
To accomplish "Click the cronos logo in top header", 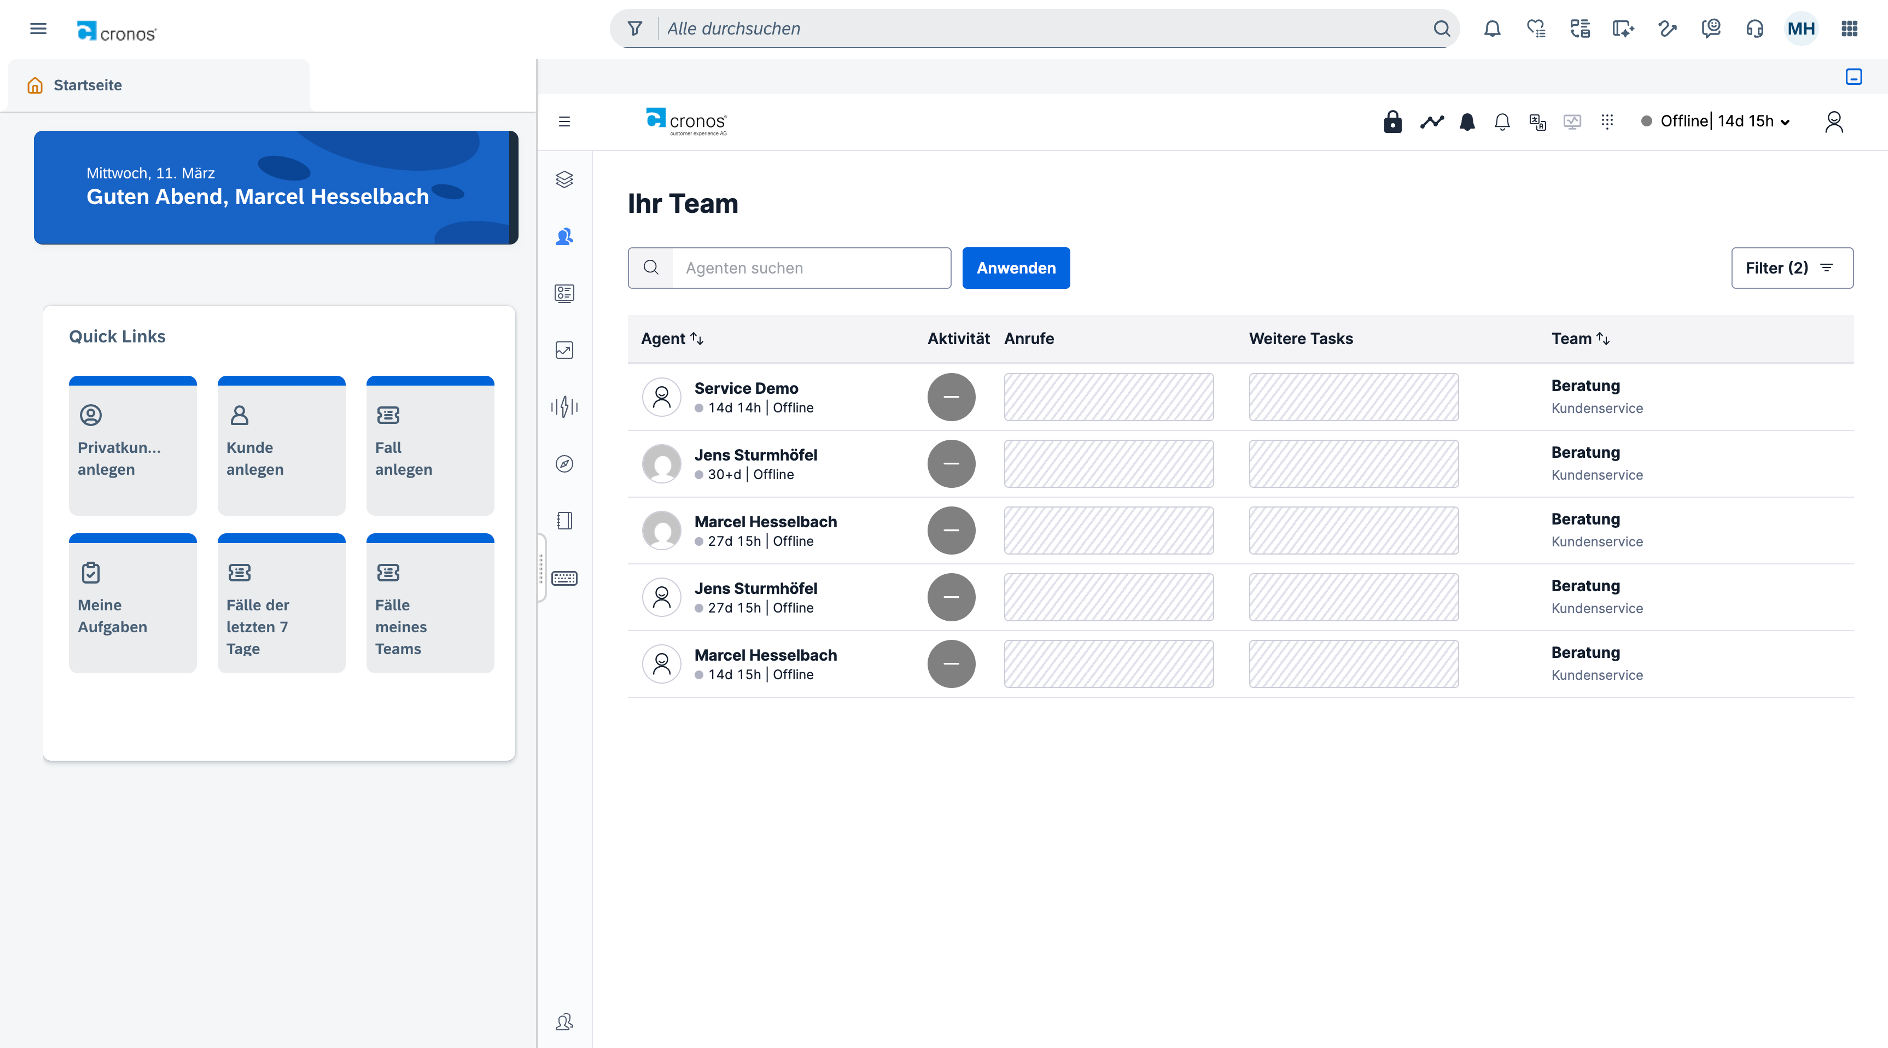I will [x=117, y=32].
